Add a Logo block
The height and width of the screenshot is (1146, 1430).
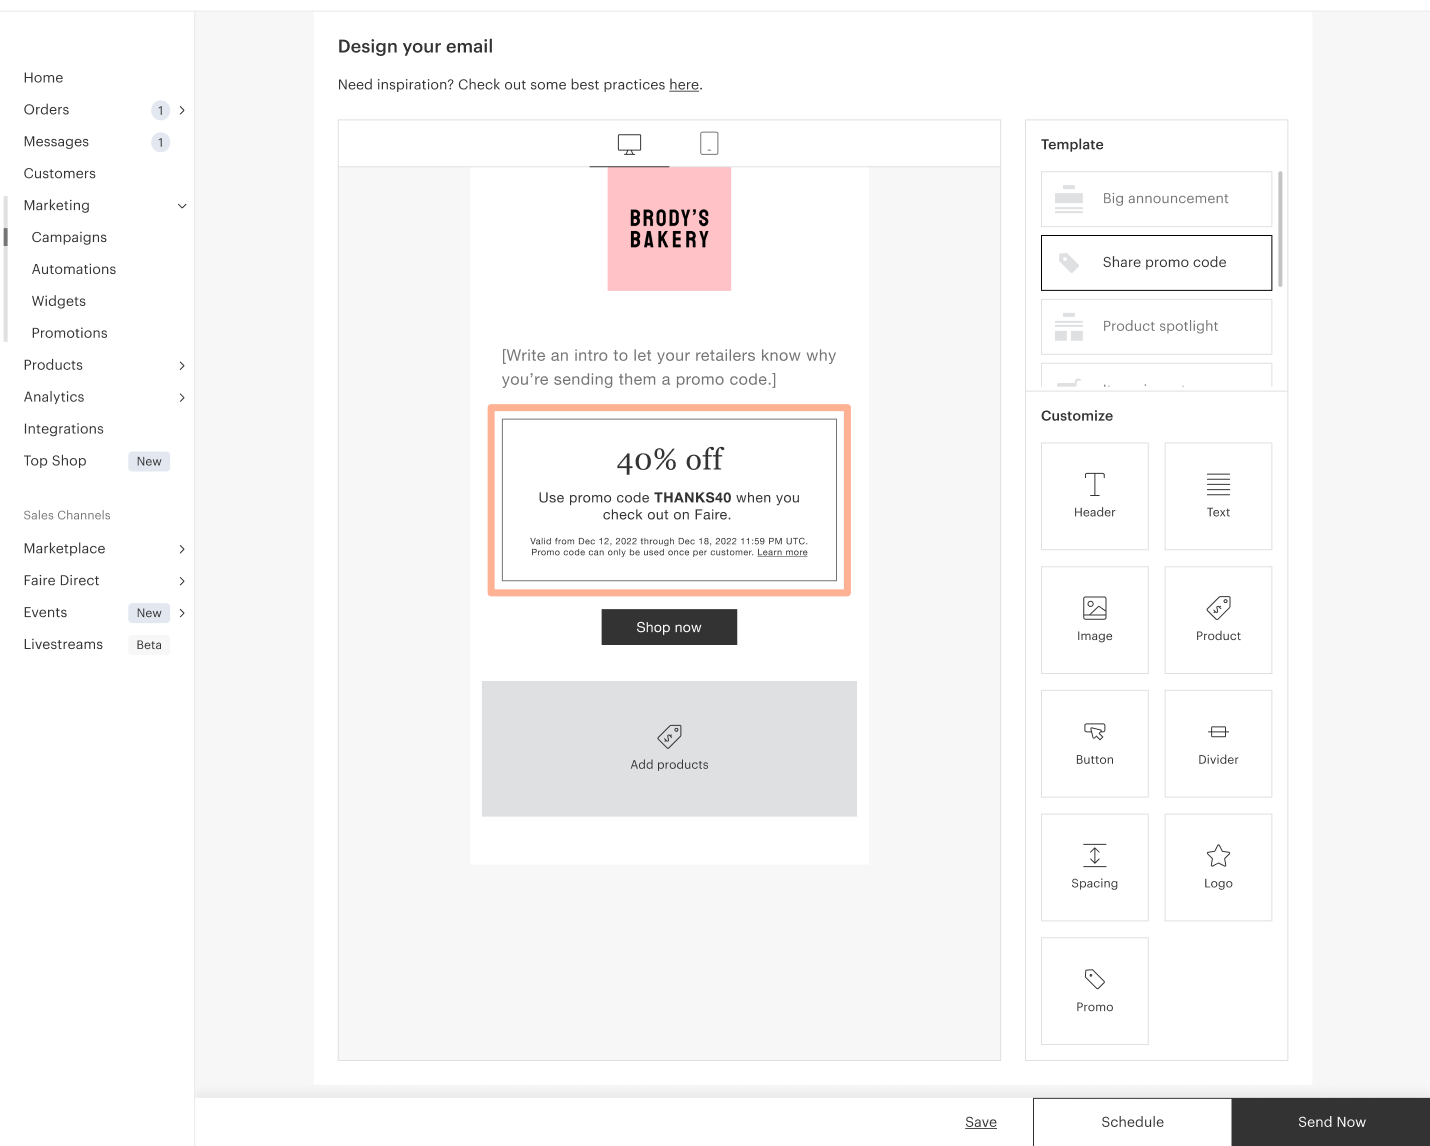1218,867
